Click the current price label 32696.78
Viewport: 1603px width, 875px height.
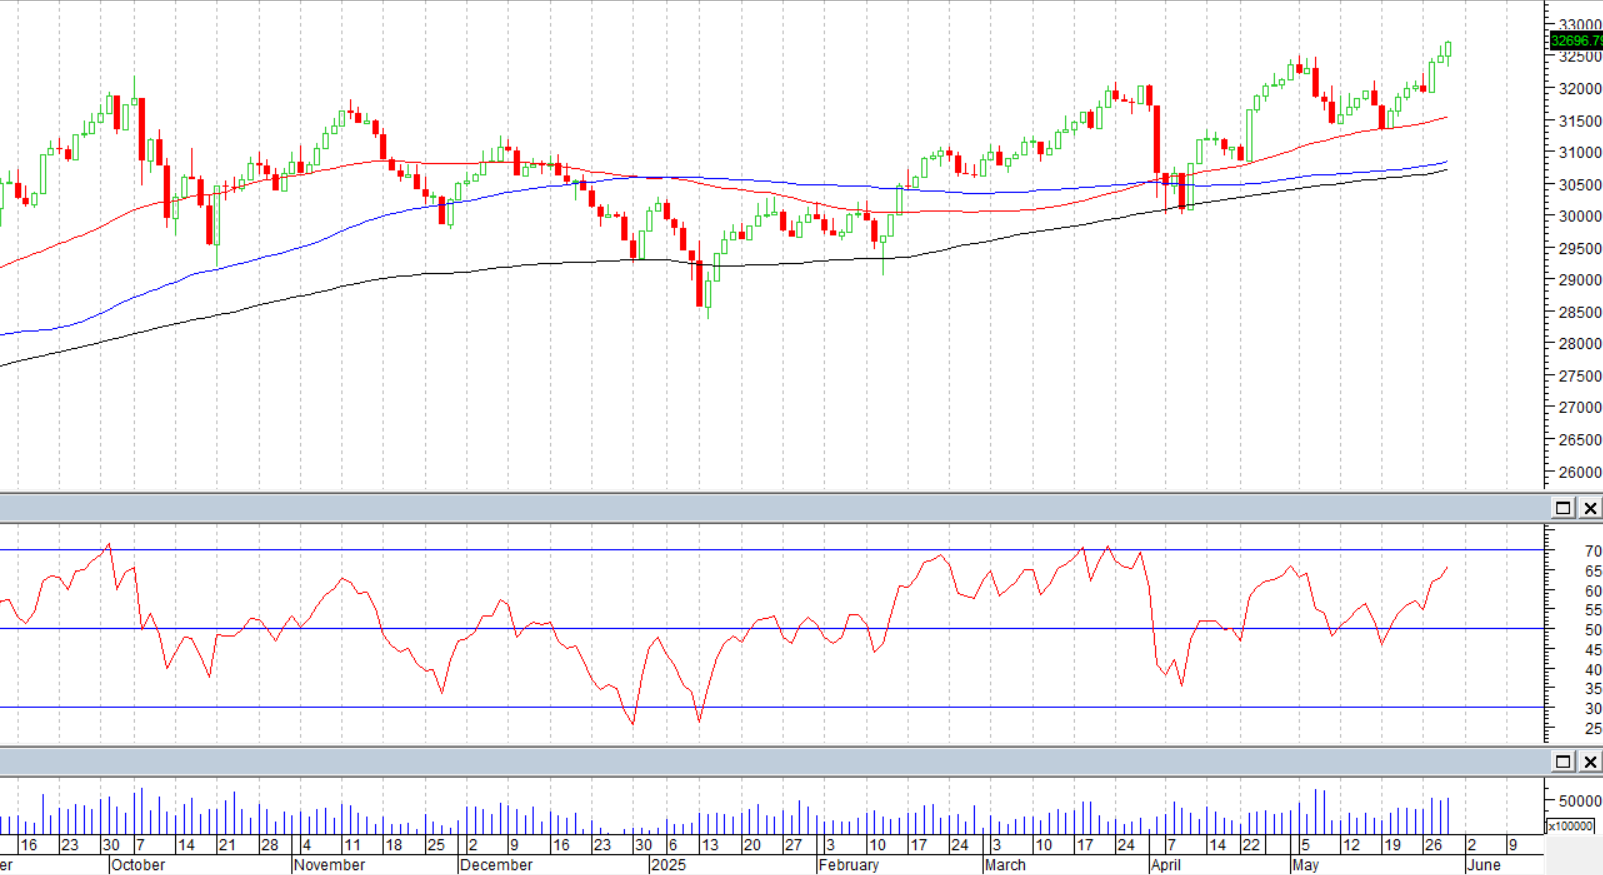[1575, 41]
